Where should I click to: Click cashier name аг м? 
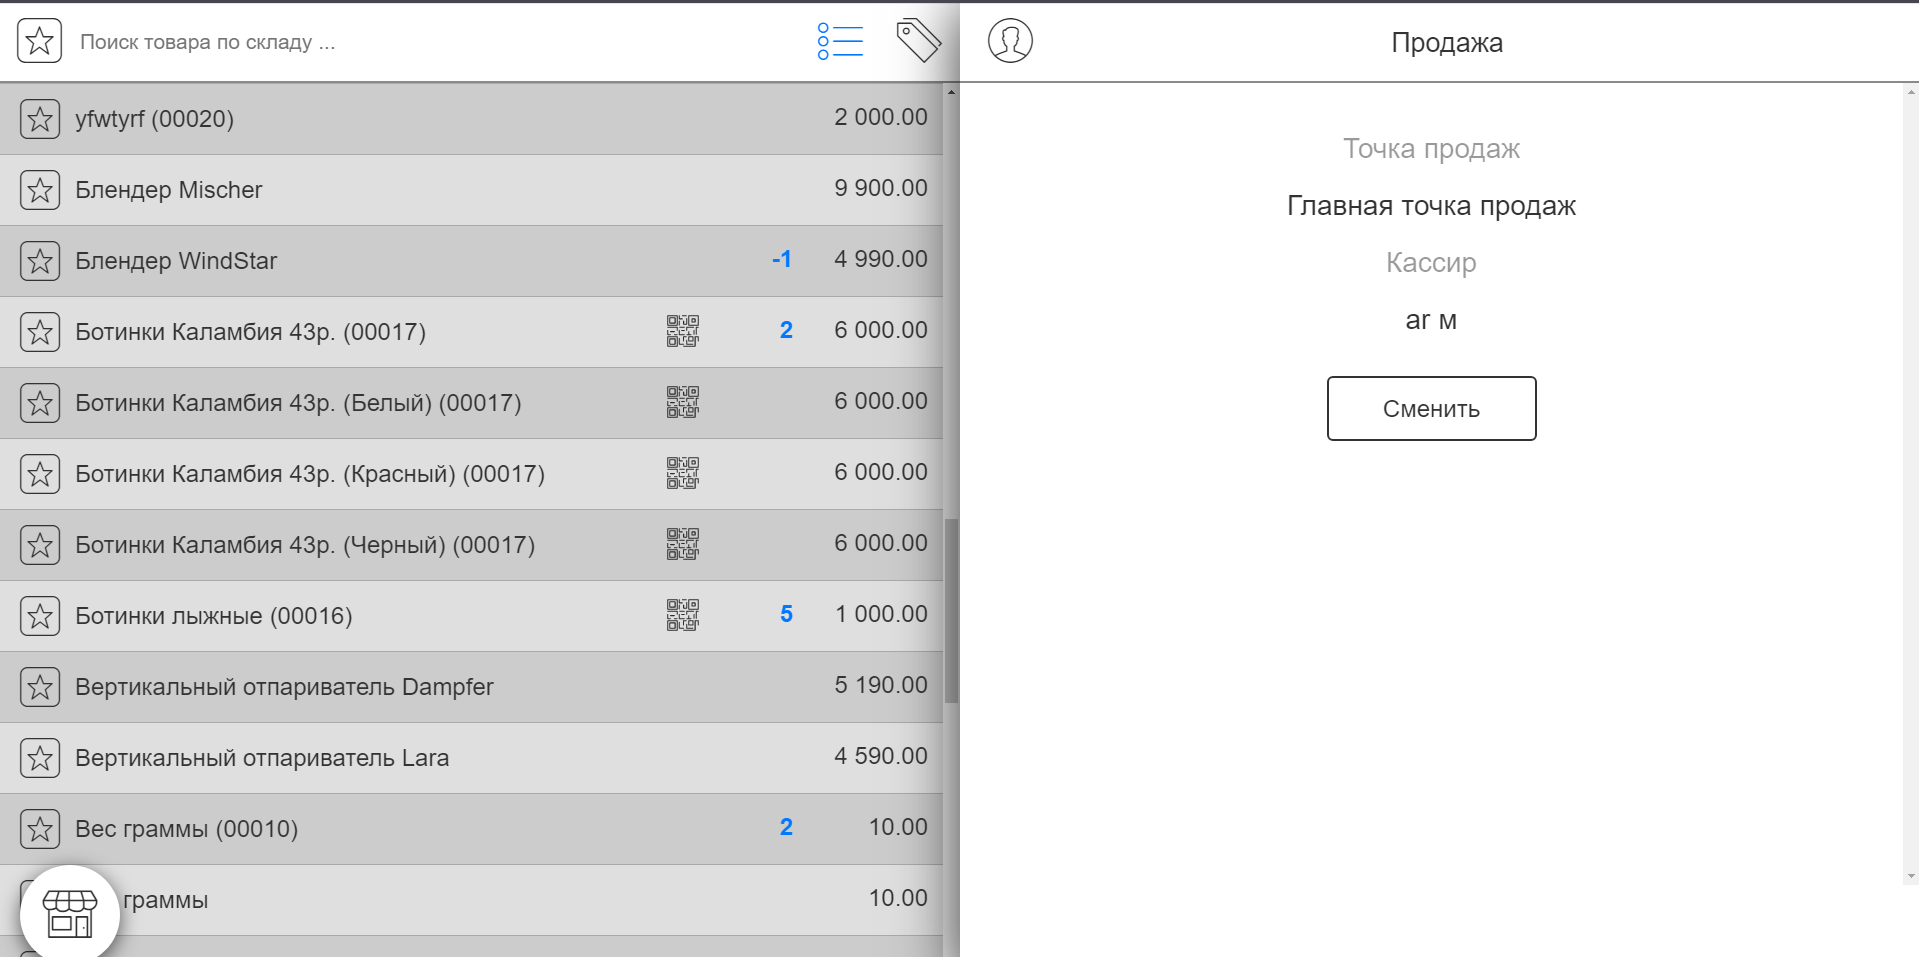tap(1431, 321)
